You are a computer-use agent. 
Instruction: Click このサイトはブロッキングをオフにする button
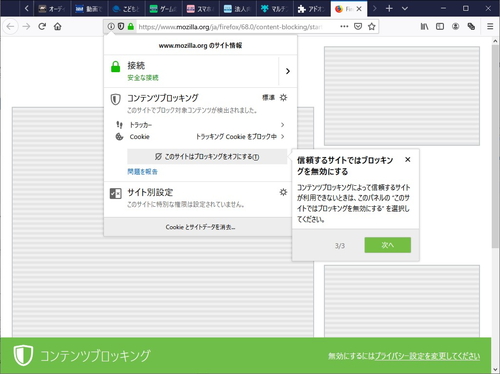point(207,157)
